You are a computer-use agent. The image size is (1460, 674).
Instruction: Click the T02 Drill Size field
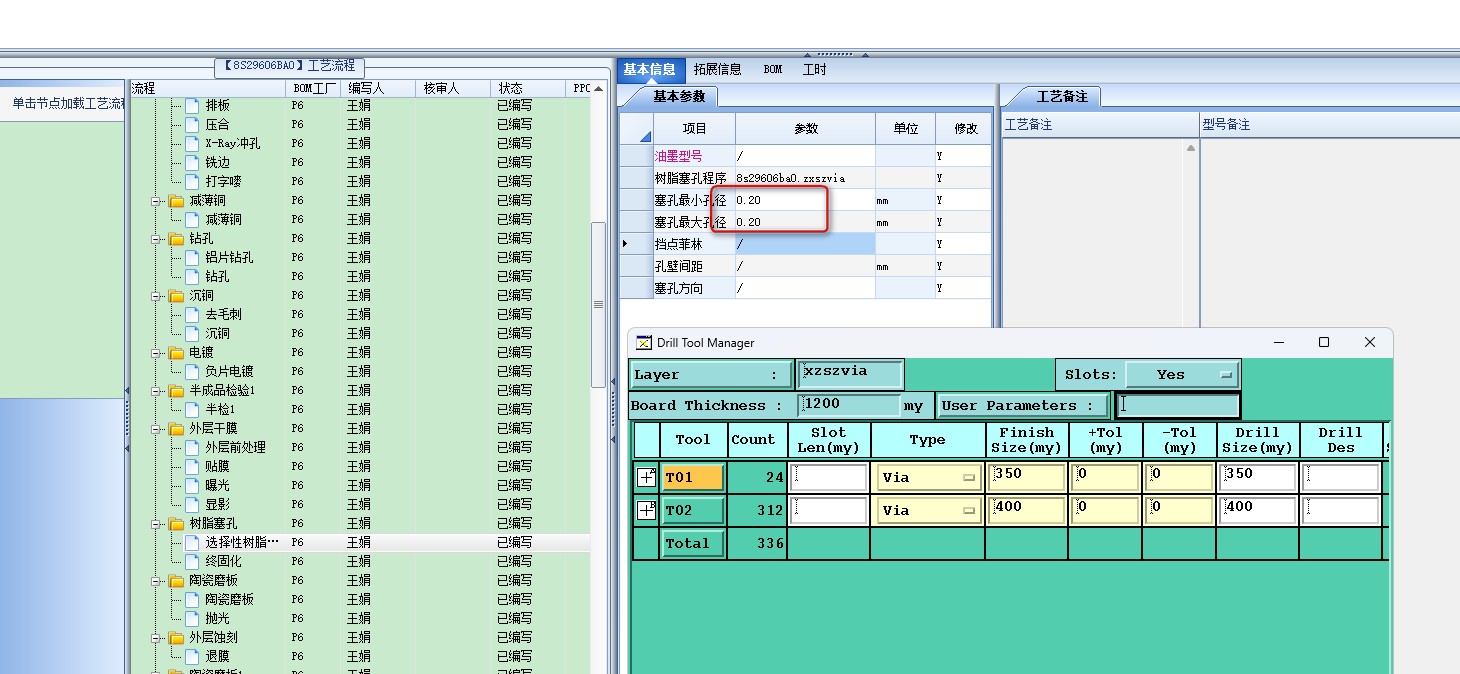click(x=1258, y=510)
